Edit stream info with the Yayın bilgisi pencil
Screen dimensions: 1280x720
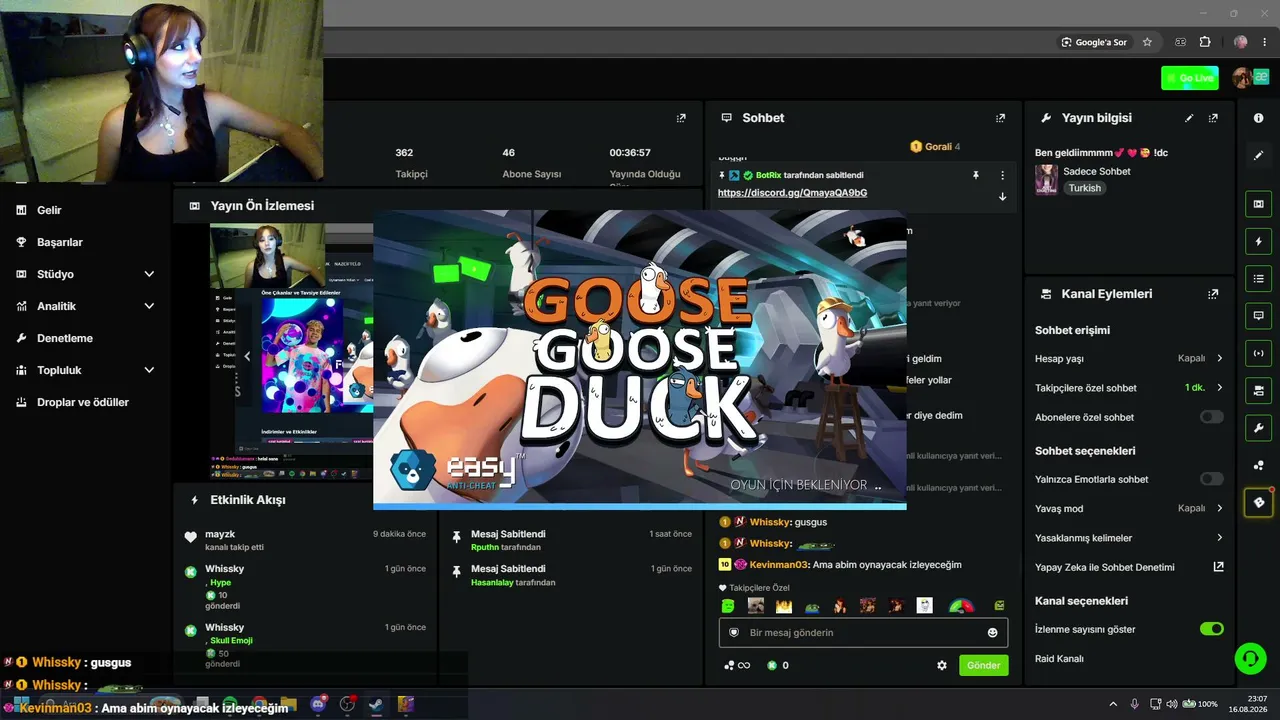click(x=1189, y=118)
